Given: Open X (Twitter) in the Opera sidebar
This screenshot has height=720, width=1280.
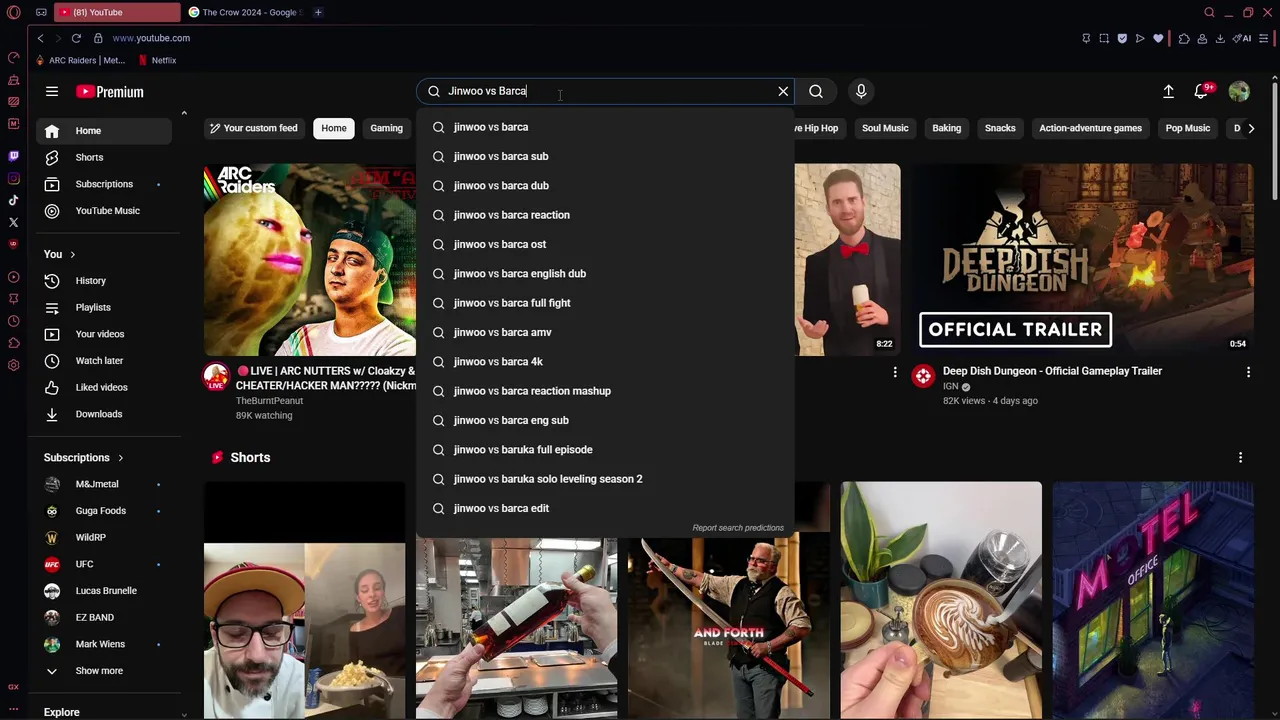Looking at the screenshot, I should coord(13,222).
